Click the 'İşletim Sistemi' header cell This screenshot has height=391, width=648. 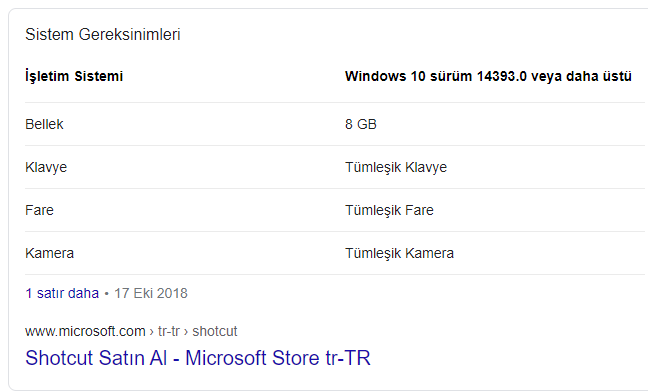point(74,76)
